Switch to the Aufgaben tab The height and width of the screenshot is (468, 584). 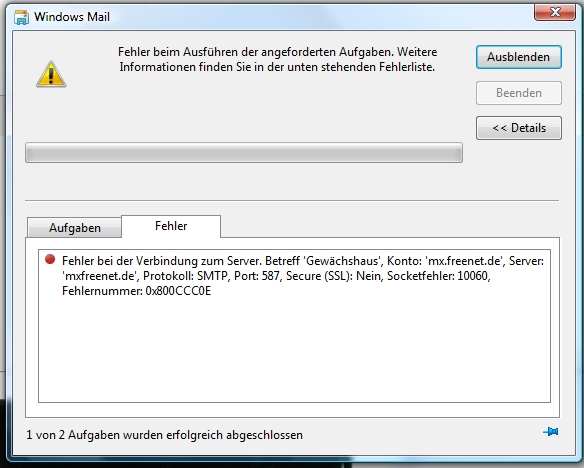coord(74,227)
